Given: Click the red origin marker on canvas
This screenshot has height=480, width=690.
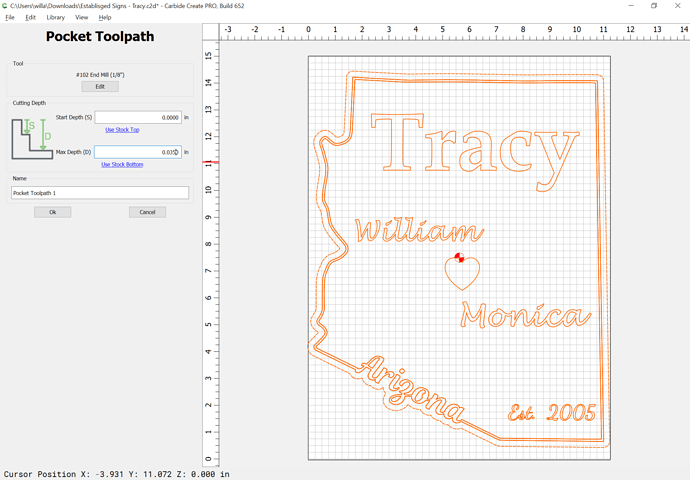Looking at the screenshot, I should tap(459, 257).
